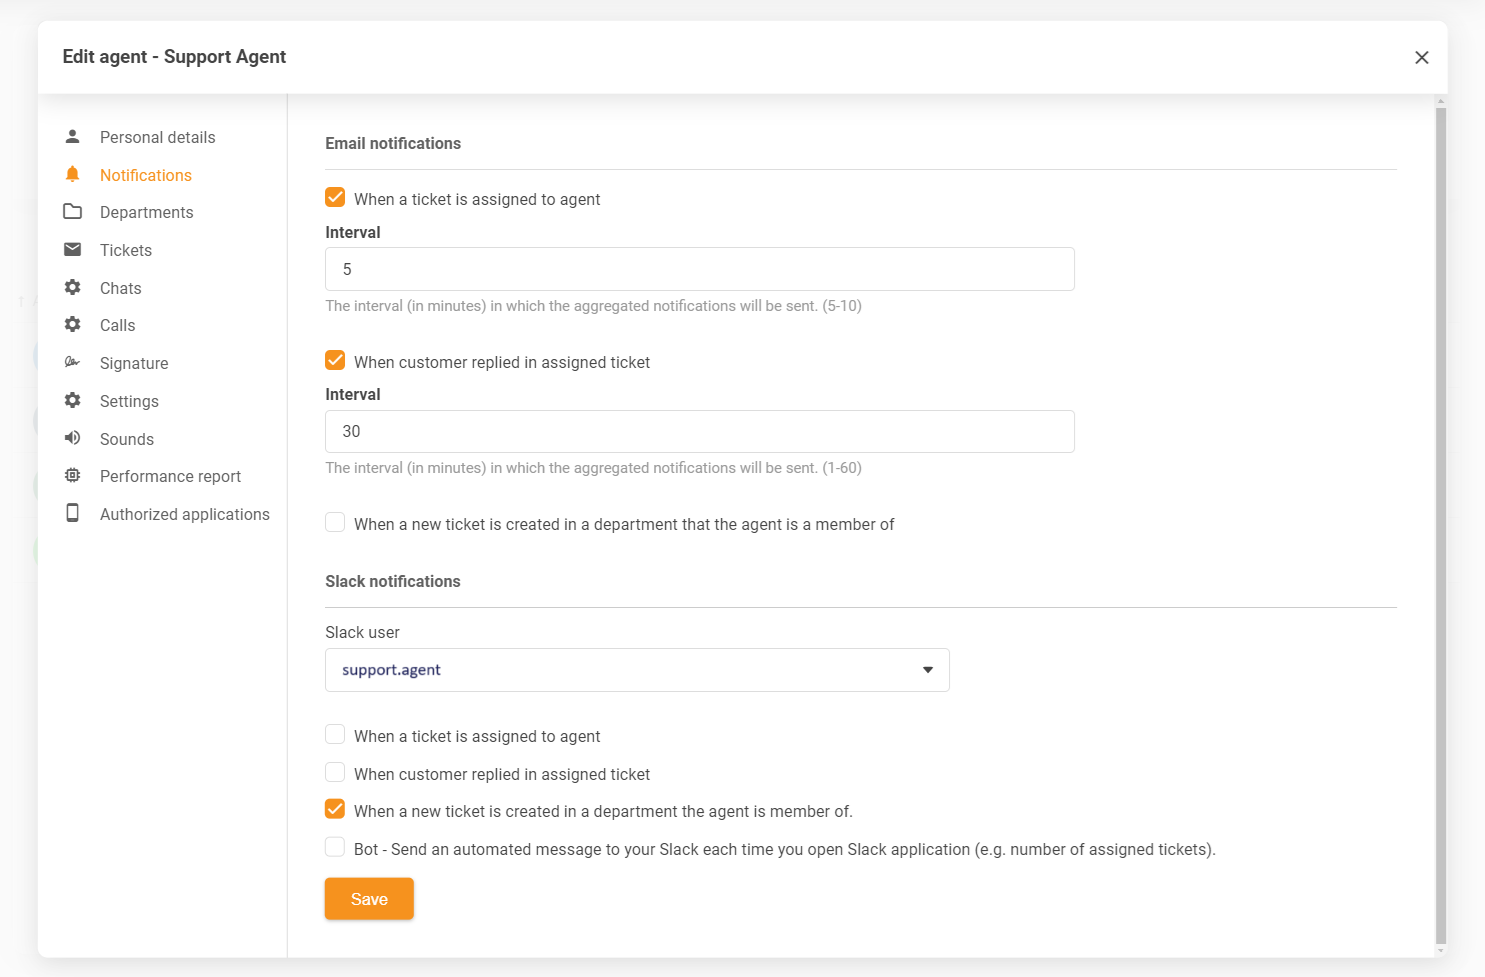Click the bell icon beside Notifications

72,175
